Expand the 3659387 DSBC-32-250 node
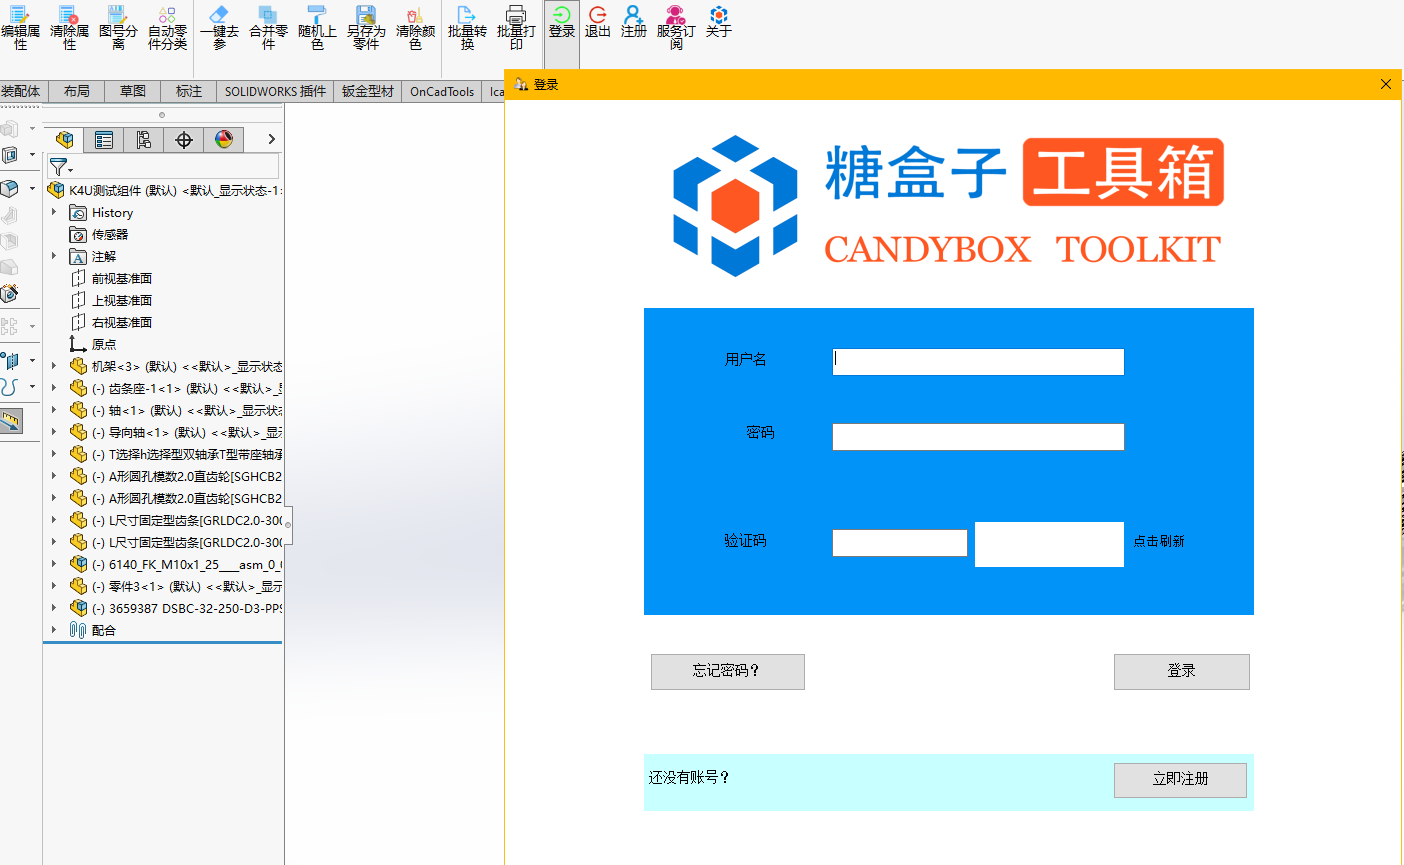 [x=54, y=609]
